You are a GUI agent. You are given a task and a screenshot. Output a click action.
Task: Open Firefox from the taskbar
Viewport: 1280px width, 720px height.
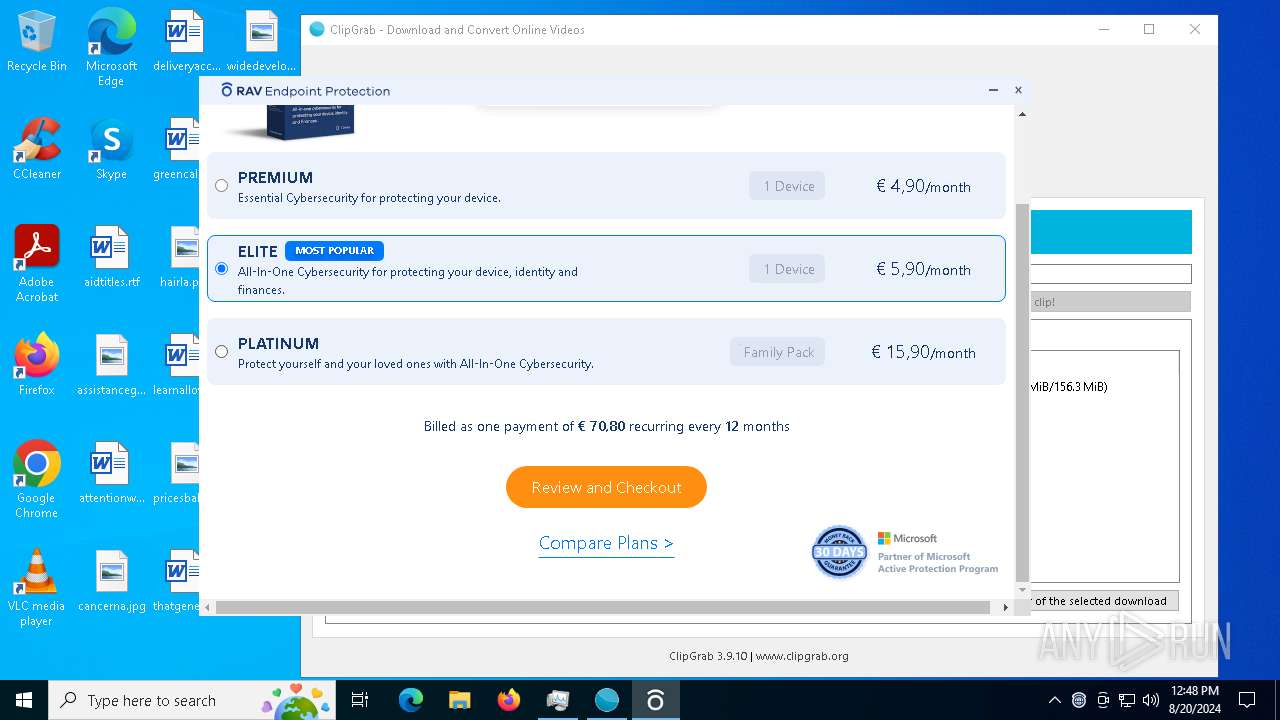[x=508, y=700]
